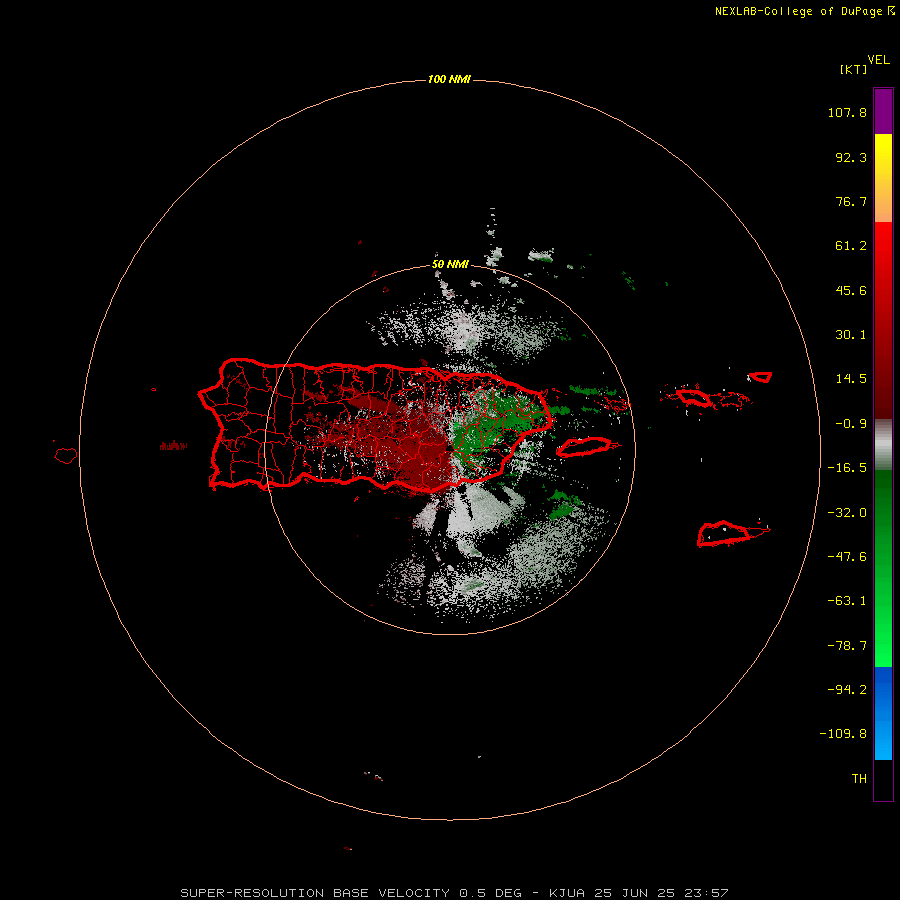
Task: Click the 100 NMI range ring label
Action: (449, 79)
